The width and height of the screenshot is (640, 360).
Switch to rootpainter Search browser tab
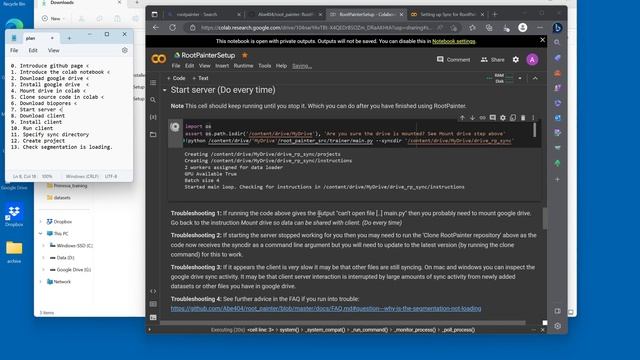pyautogui.click(x=203, y=14)
